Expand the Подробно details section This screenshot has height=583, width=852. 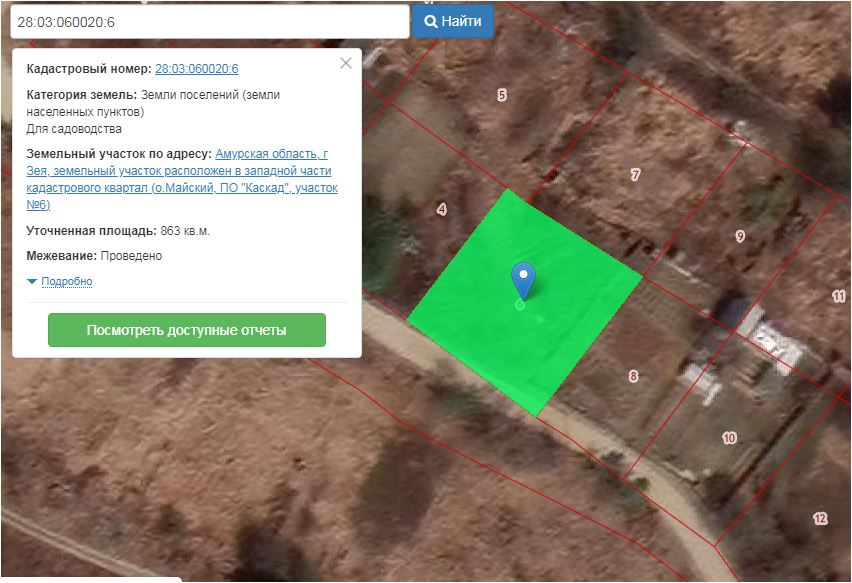pos(67,281)
